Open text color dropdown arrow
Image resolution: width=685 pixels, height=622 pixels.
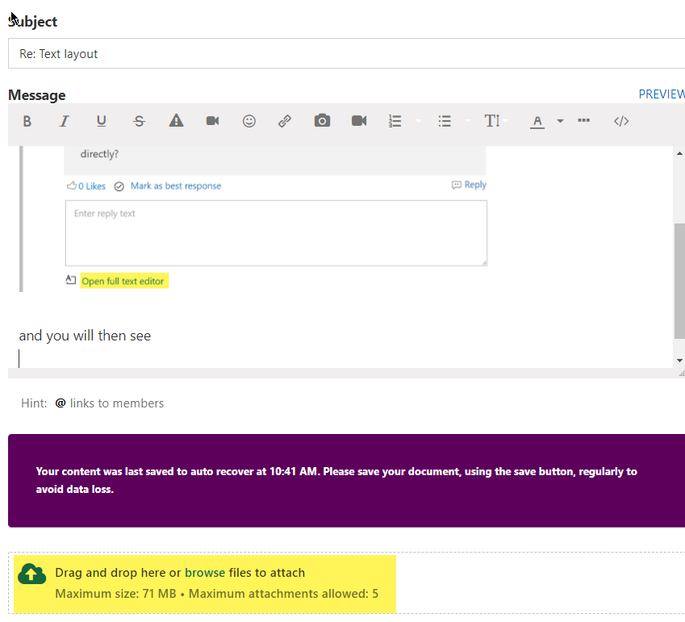pyautogui.click(x=560, y=121)
